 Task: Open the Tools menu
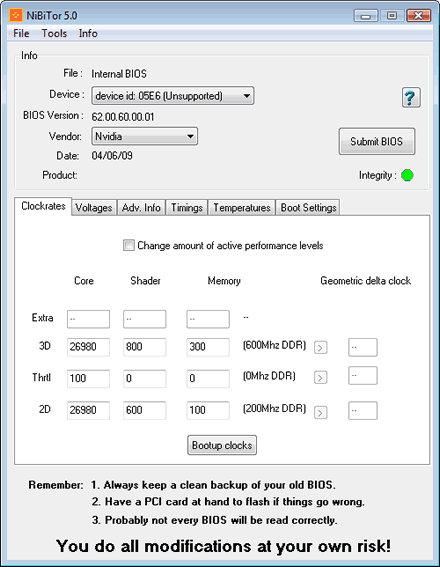[x=54, y=33]
